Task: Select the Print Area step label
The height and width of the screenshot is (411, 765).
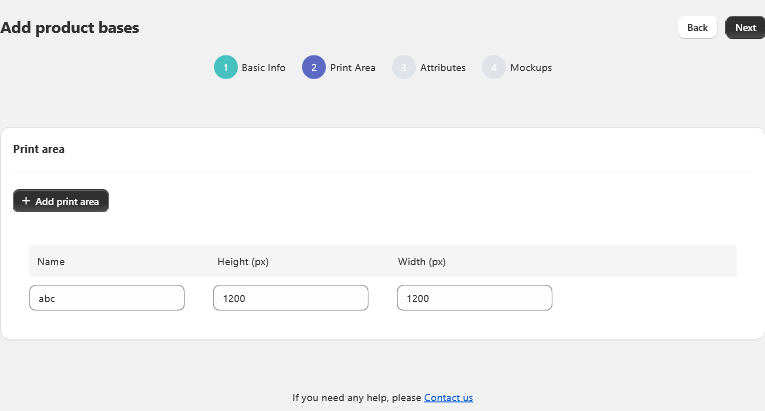Action: (353, 68)
